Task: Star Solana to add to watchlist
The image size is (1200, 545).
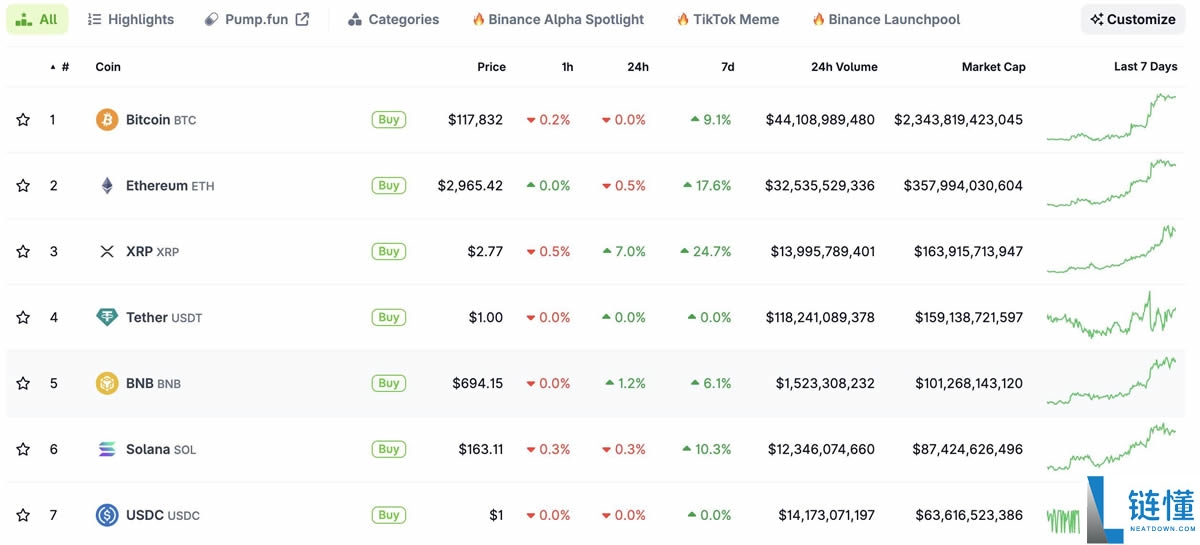Action: click(23, 450)
